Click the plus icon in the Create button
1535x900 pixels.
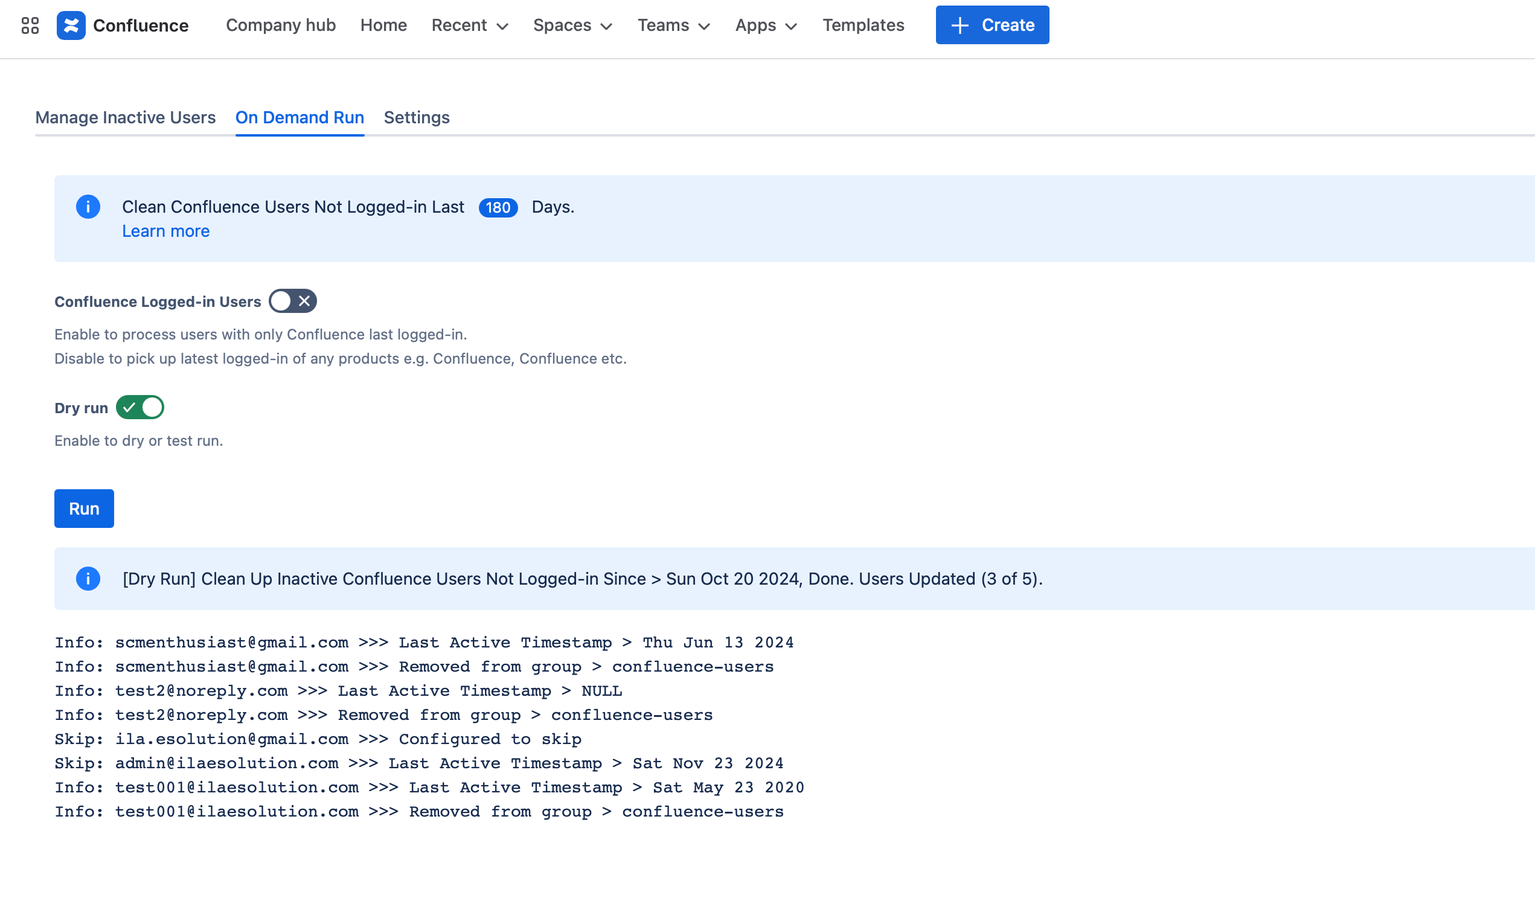pyautogui.click(x=960, y=25)
